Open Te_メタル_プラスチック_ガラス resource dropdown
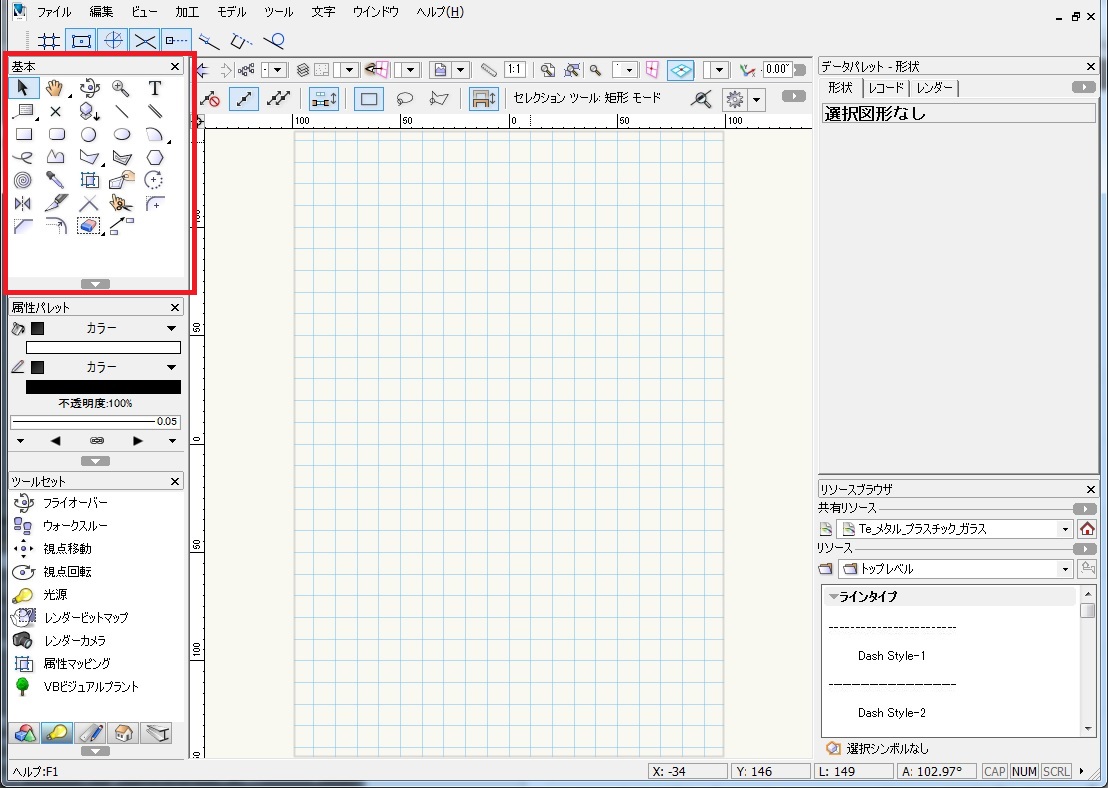 [1065, 529]
